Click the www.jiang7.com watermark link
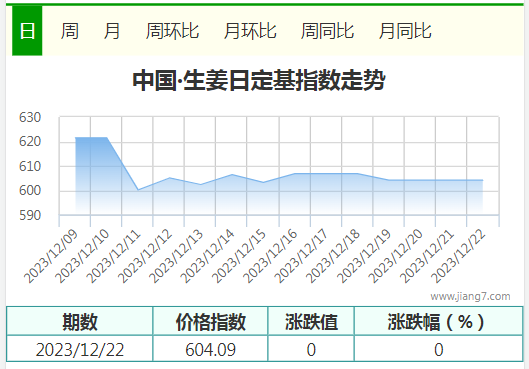529x369 pixels. coord(470,296)
